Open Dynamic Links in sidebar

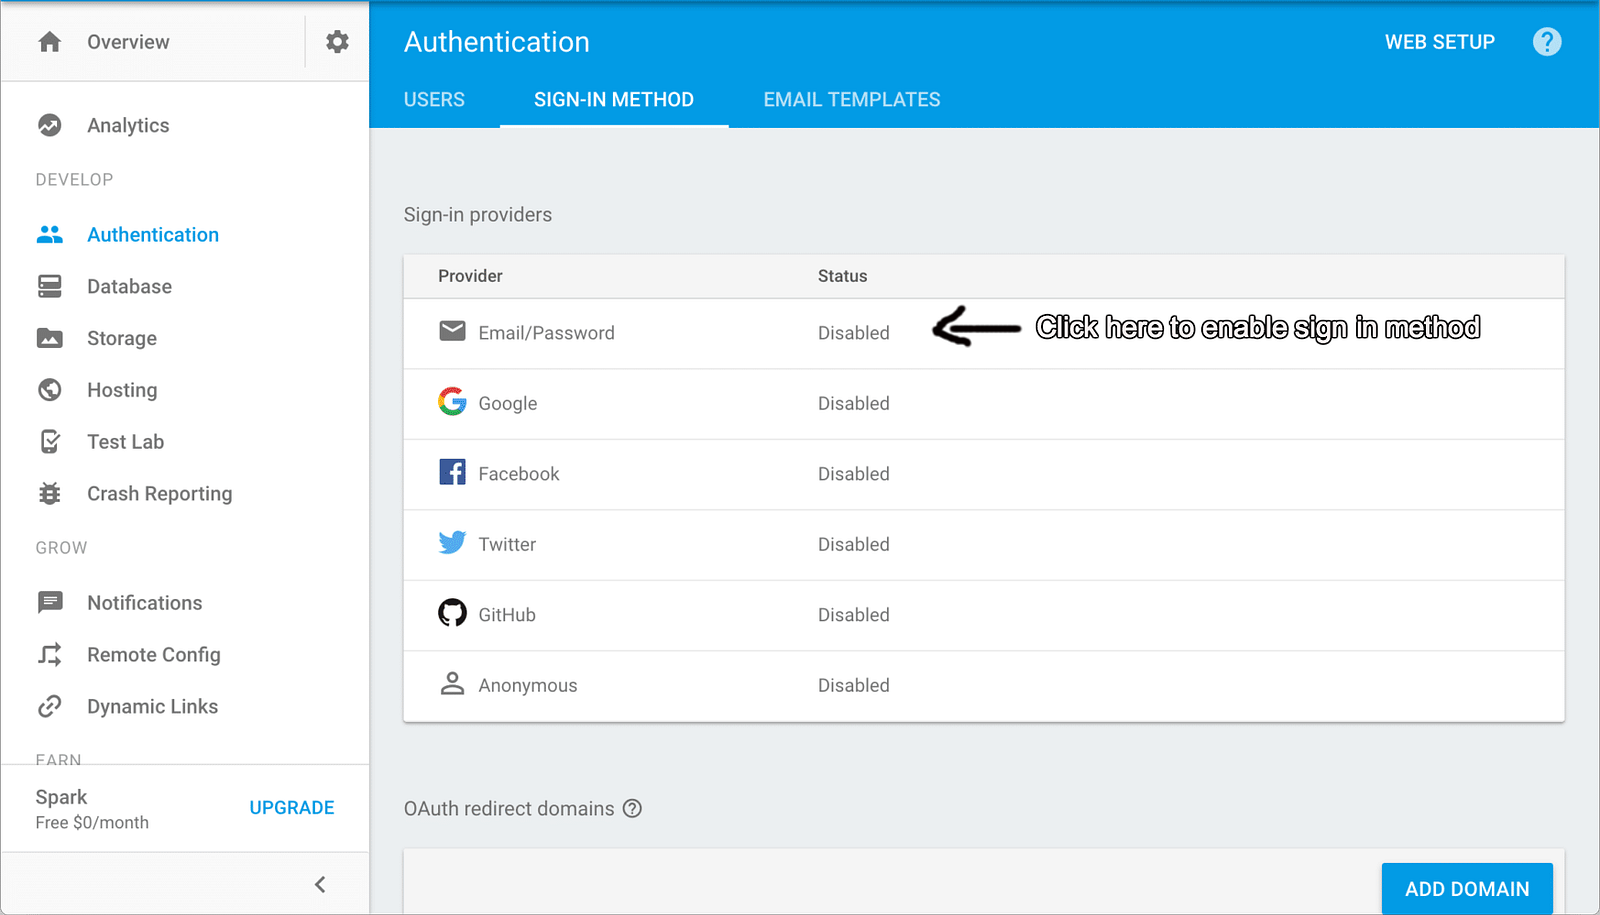click(x=152, y=707)
